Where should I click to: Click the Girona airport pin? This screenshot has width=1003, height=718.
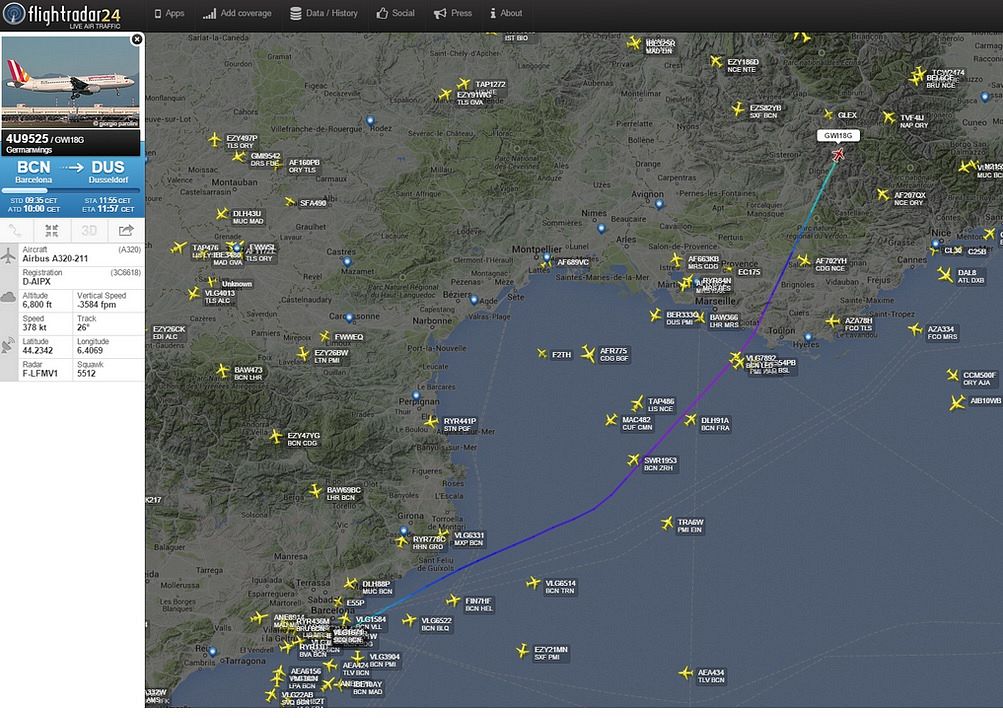click(x=404, y=531)
